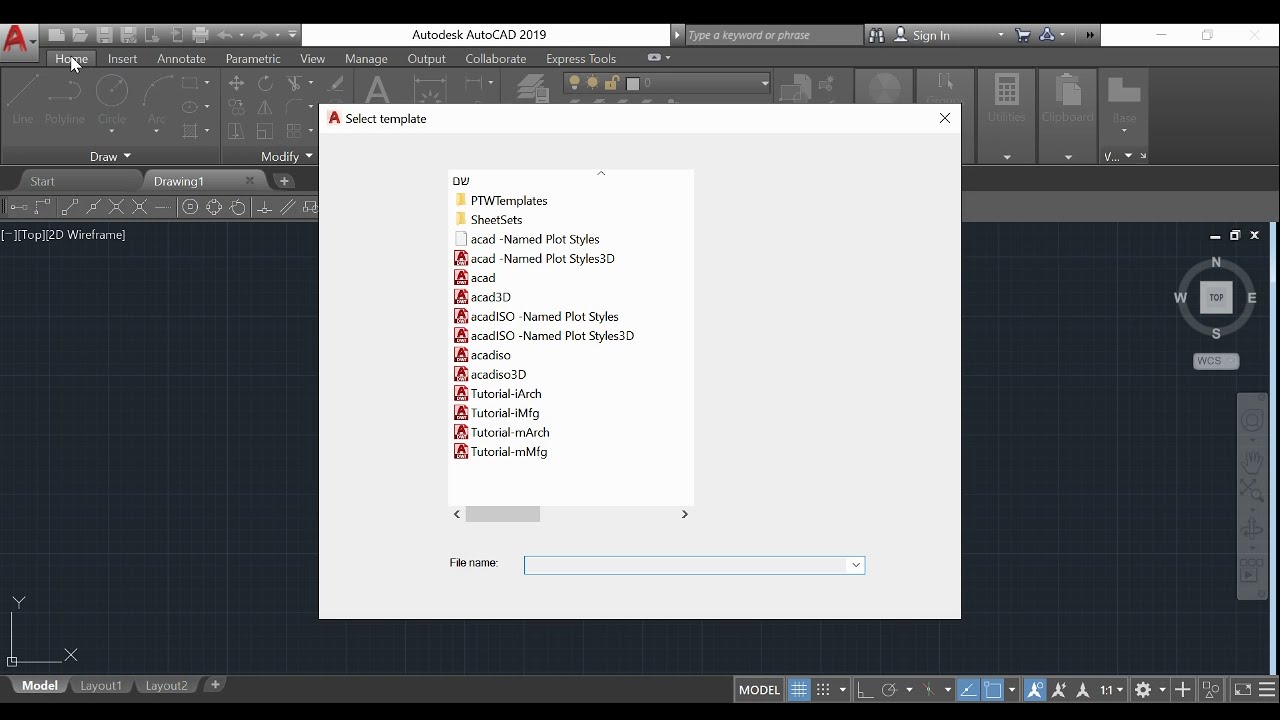Screen dimensions: 1280x720
Task: Click the Redo arrow in Quick Access toolbar
Action: coord(260,35)
